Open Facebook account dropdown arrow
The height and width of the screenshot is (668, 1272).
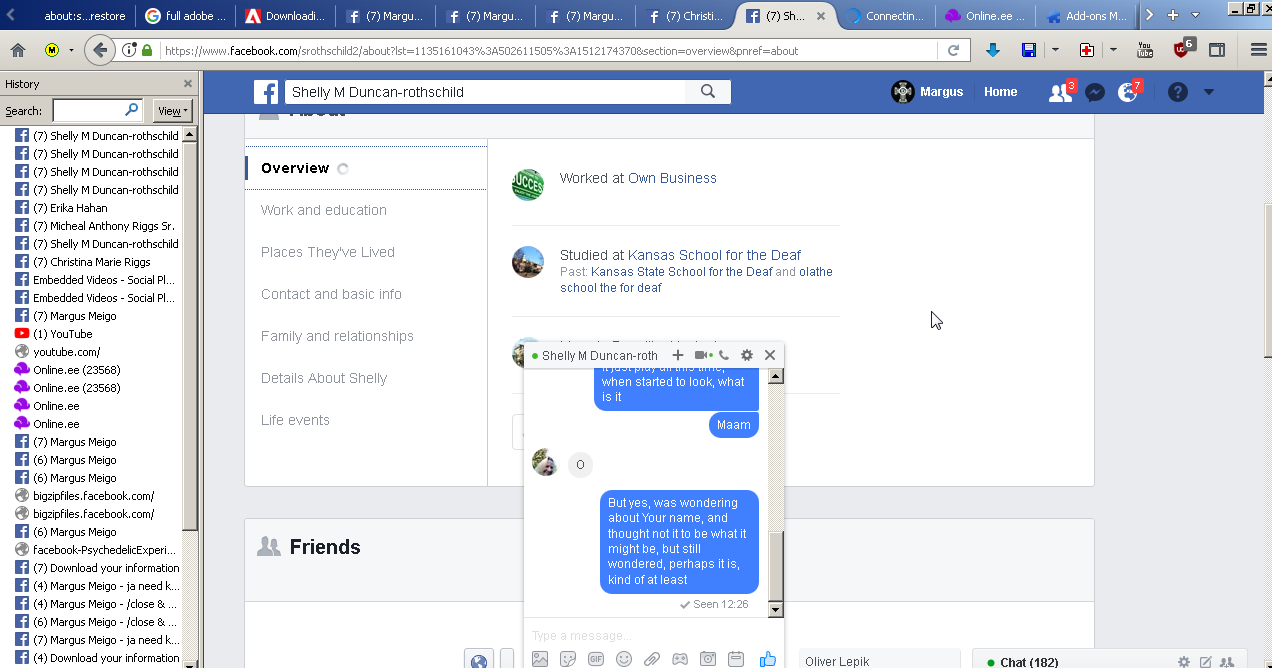click(1209, 92)
